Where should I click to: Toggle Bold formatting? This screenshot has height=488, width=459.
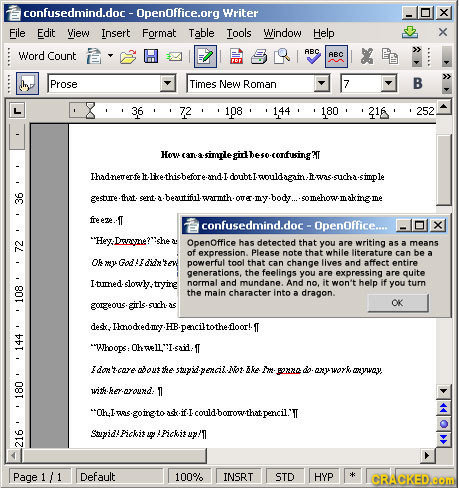point(417,83)
